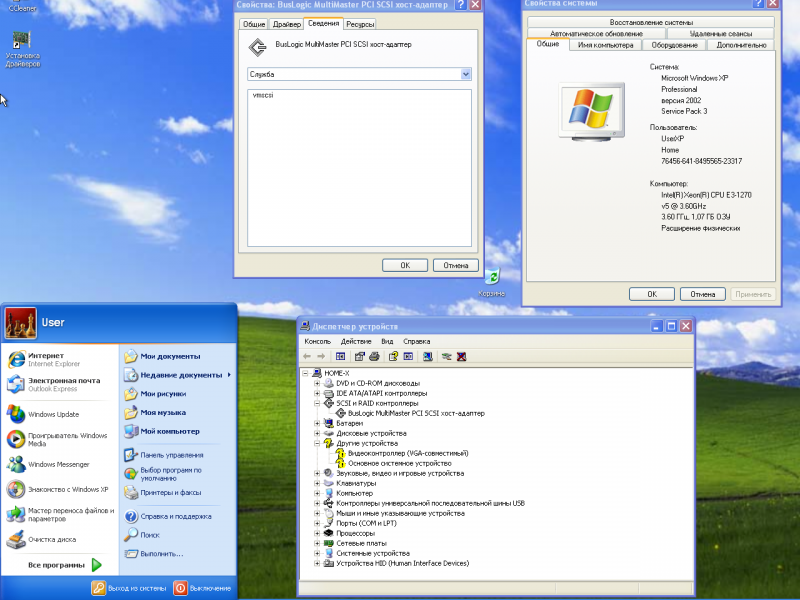This screenshot has width=800, height=600.
Task: Open Восстановление системы tab
Action: [x=651, y=22]
